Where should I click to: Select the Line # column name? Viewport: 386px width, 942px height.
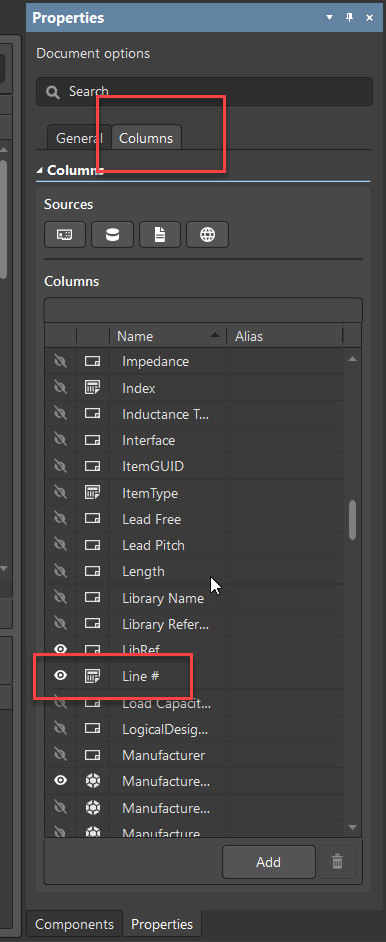(140, 676)
